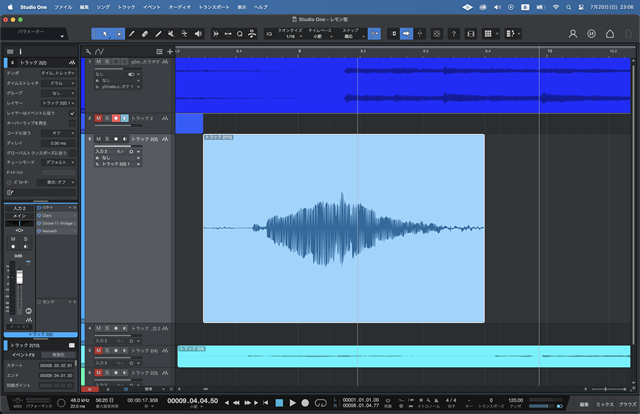Select the light blue トラック 2(10) audio event
This screenshot has width=640, height=414.
pos(344,228)
